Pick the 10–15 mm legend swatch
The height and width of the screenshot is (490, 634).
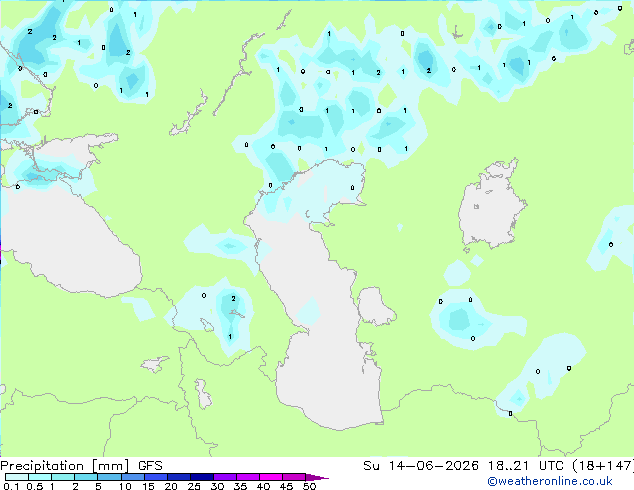(x=132, y=477)
